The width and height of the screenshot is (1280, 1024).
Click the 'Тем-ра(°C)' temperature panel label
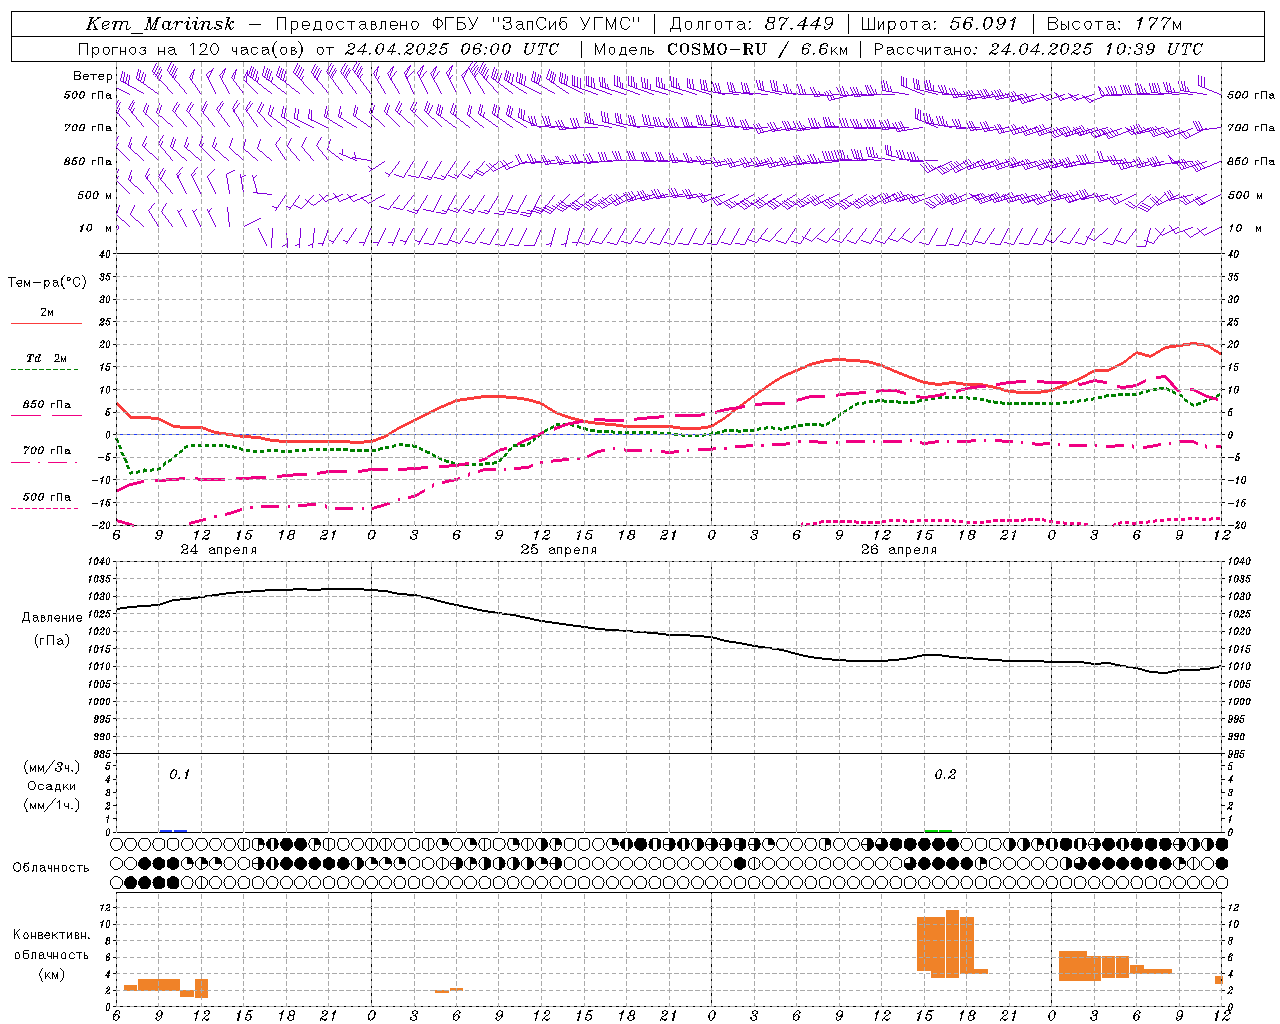(x=47, y=283)
